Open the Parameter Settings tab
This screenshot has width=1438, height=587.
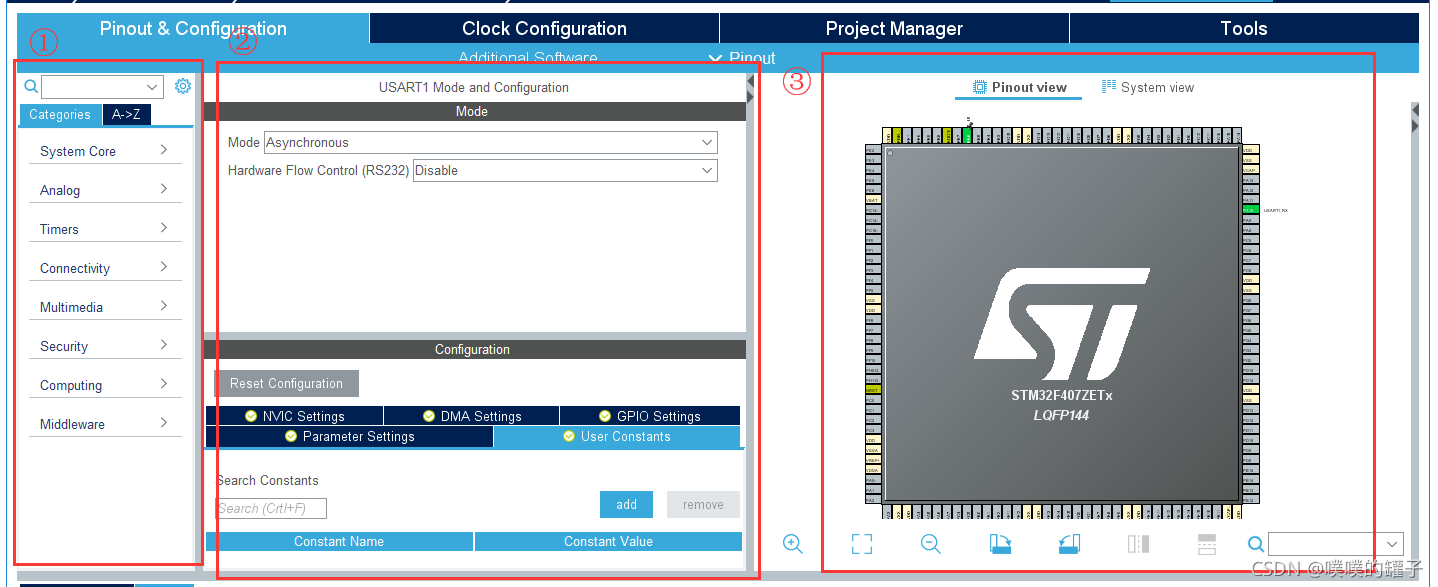coord(349,437)
